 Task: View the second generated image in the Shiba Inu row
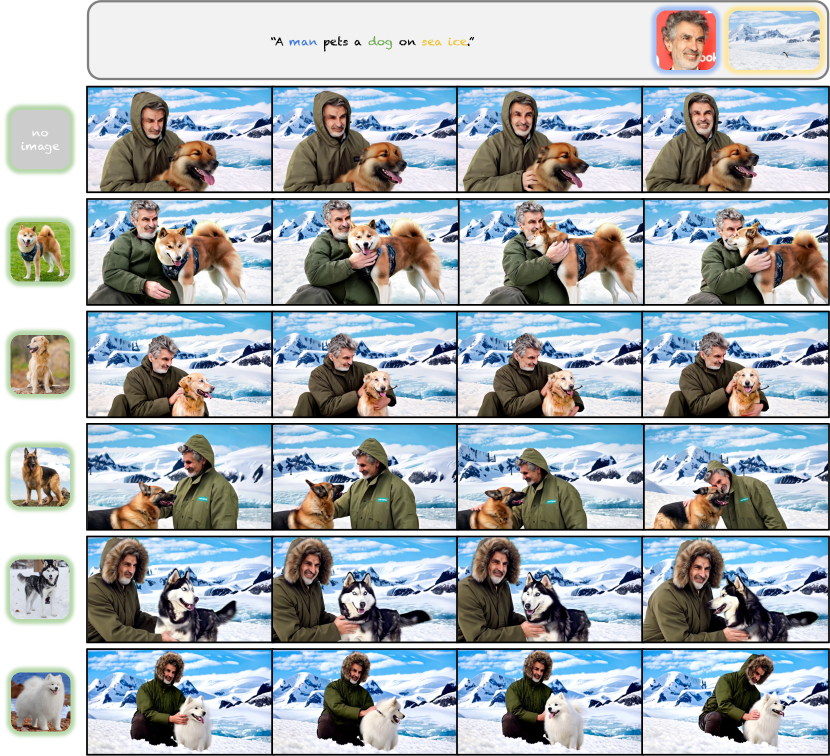pos(364,251)
